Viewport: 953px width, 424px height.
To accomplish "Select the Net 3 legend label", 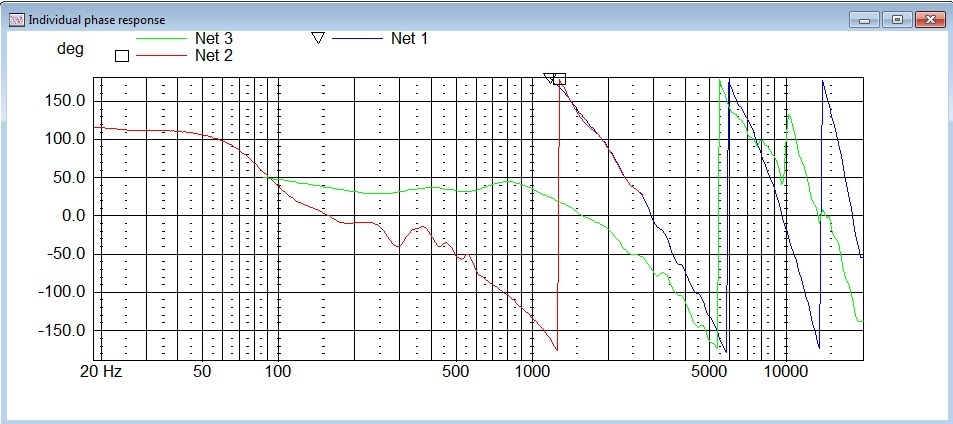I will coord(213,39).
